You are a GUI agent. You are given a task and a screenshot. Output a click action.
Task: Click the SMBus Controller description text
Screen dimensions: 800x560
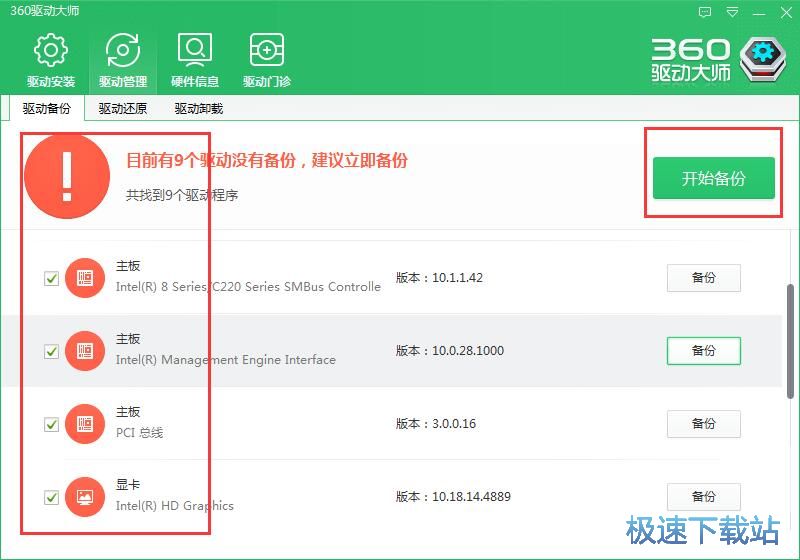248,287
